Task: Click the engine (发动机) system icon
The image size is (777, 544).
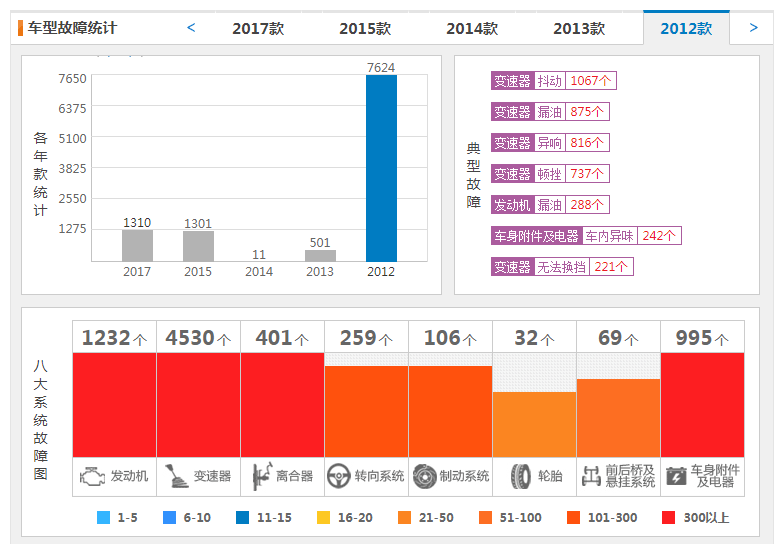Action: 93,476
